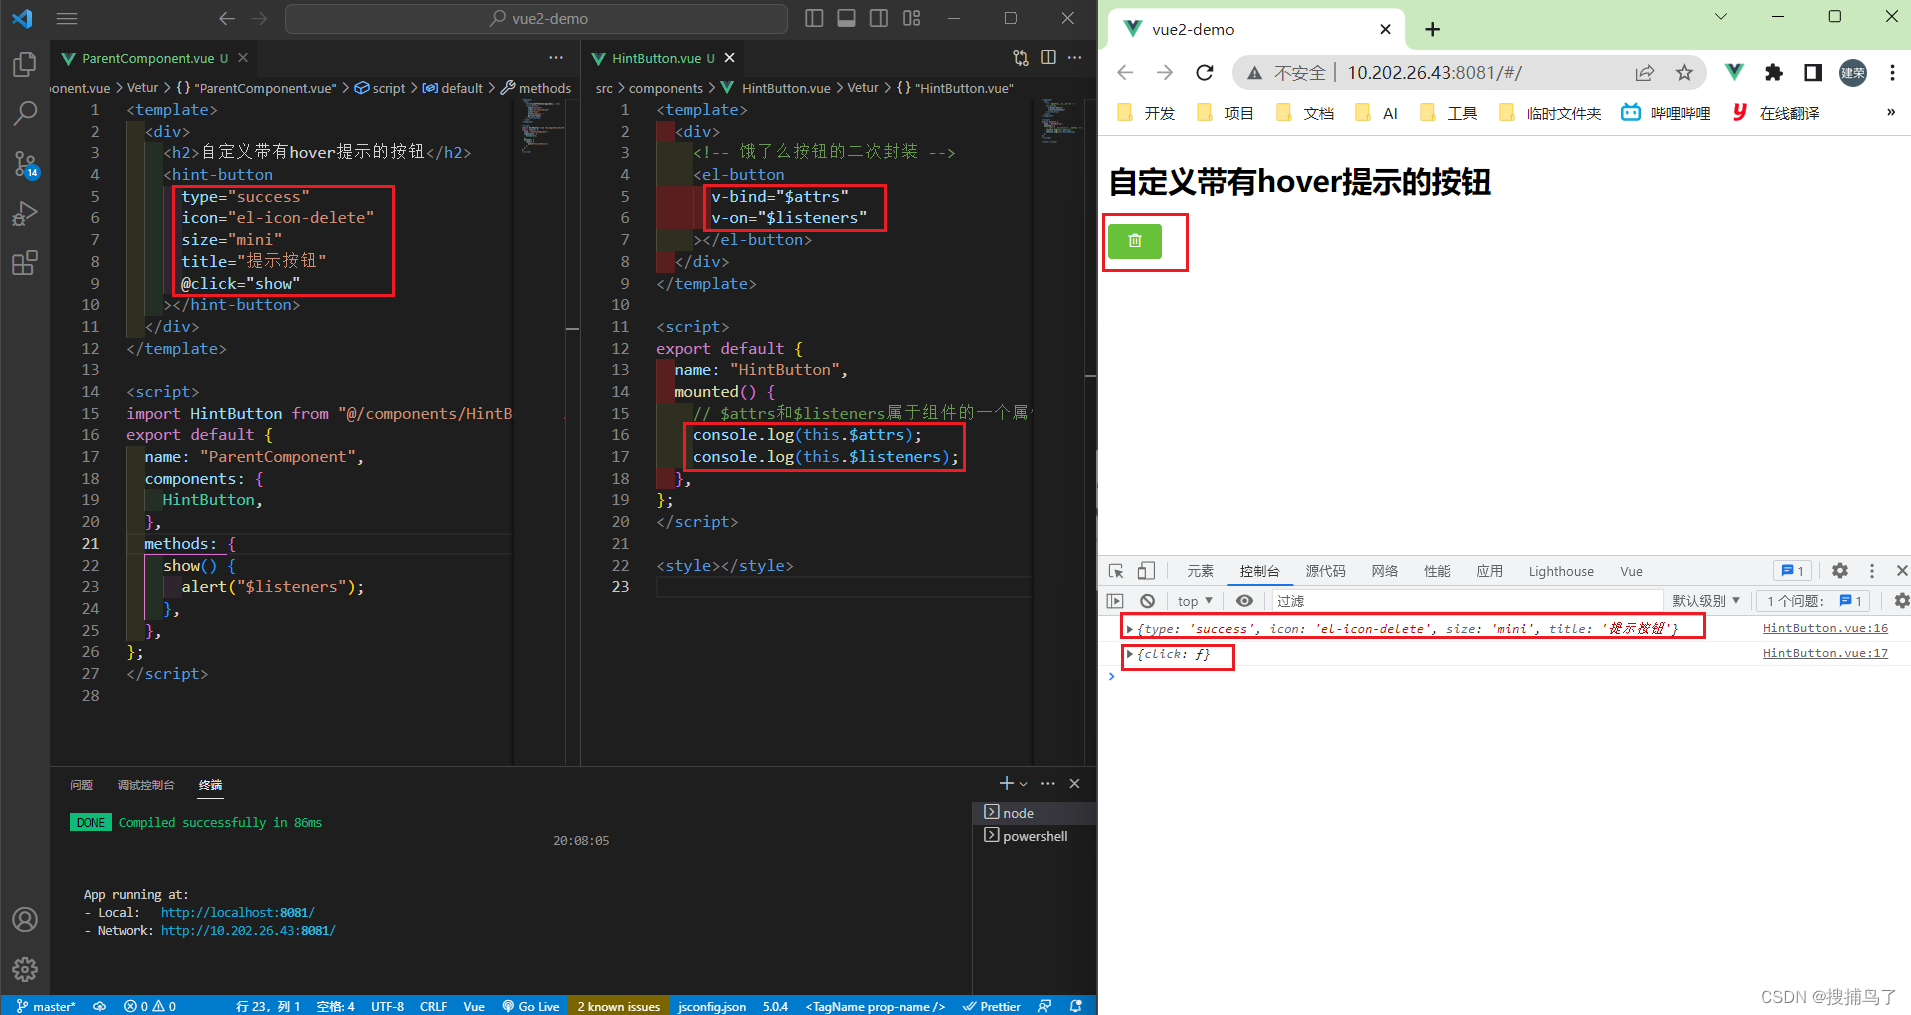Image resolution: width=1911 pixels, height=1015 pixels.
Task: Create a new terminal with plus icon
Action: pyautogui.click(x=1006, y=783)
